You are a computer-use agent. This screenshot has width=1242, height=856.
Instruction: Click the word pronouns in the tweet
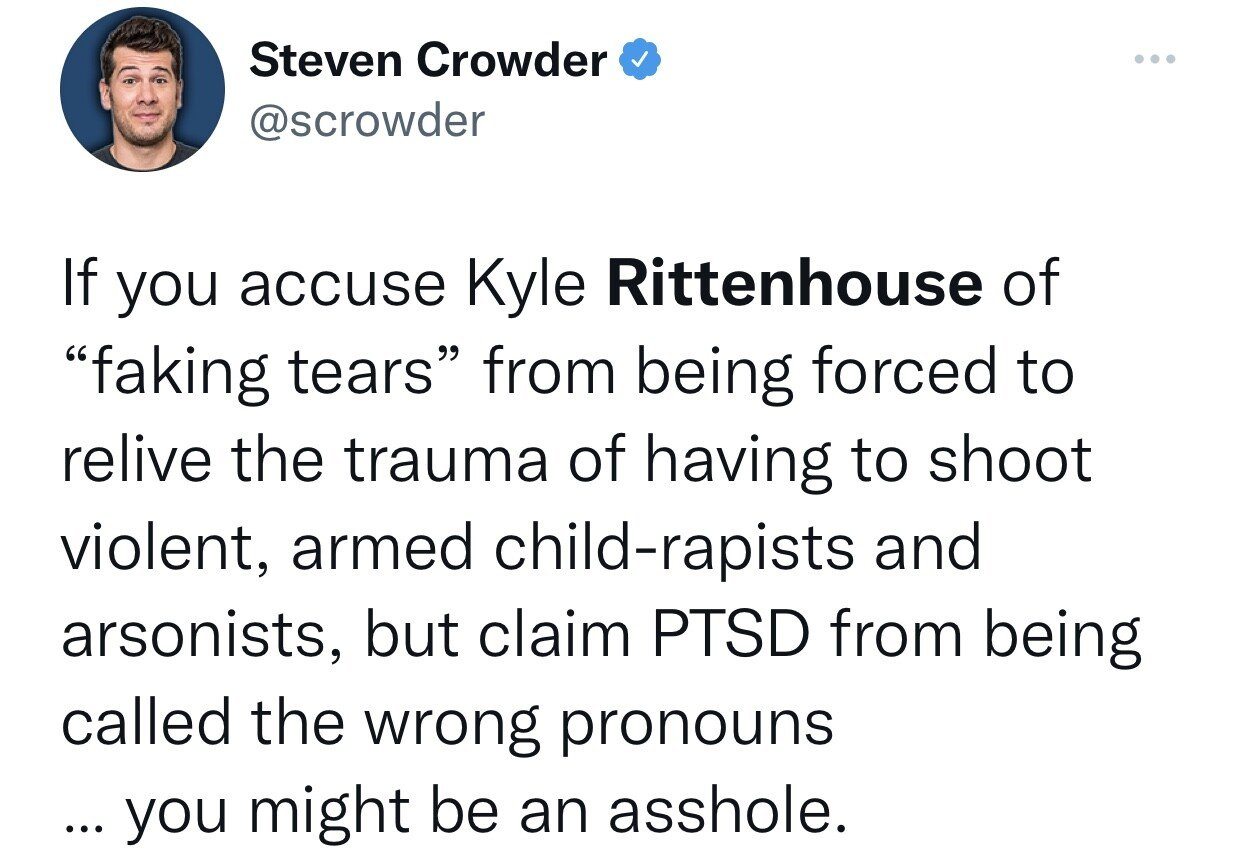click(695, 724)
